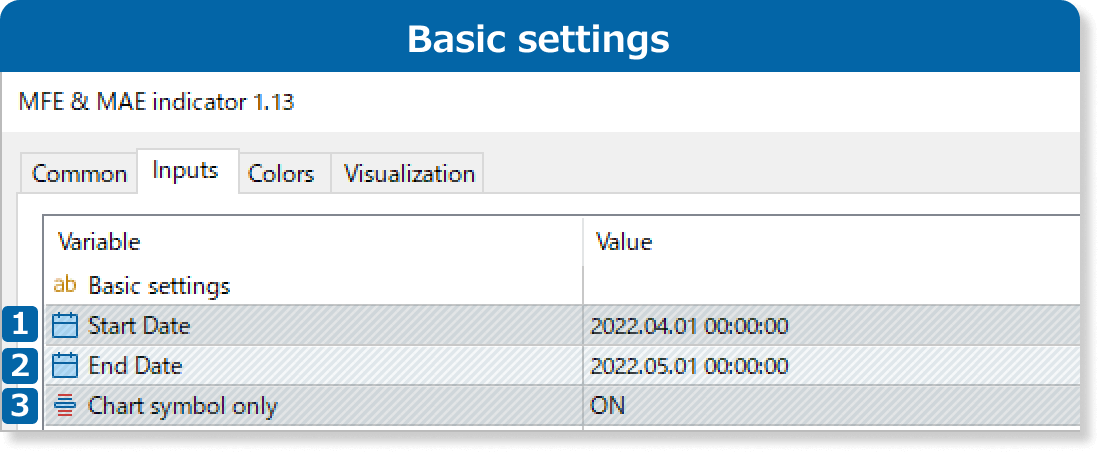Click the Chart symbol only row icon
Image resolution: width=1100 pixels, height=456 pixels.
click(x=65, y=406)
